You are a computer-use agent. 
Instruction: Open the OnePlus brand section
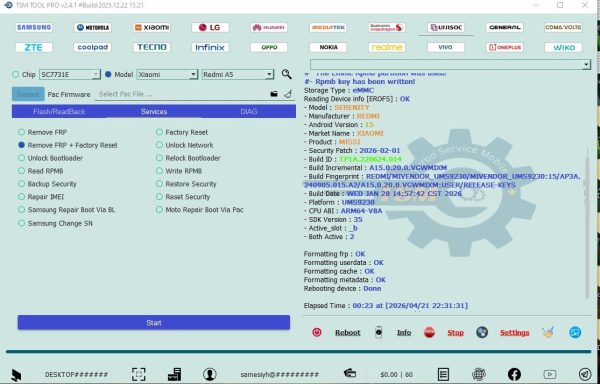505,47
